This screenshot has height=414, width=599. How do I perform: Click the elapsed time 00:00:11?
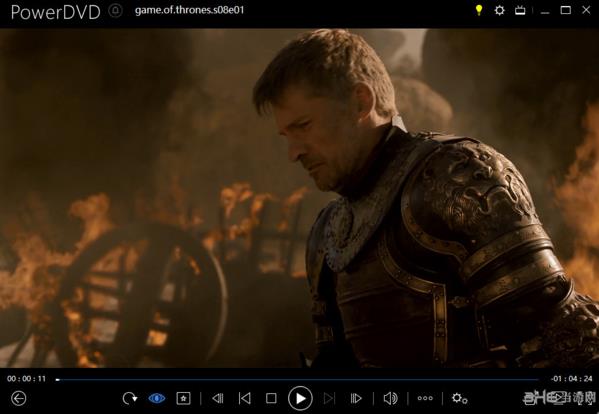pos(26,379)
